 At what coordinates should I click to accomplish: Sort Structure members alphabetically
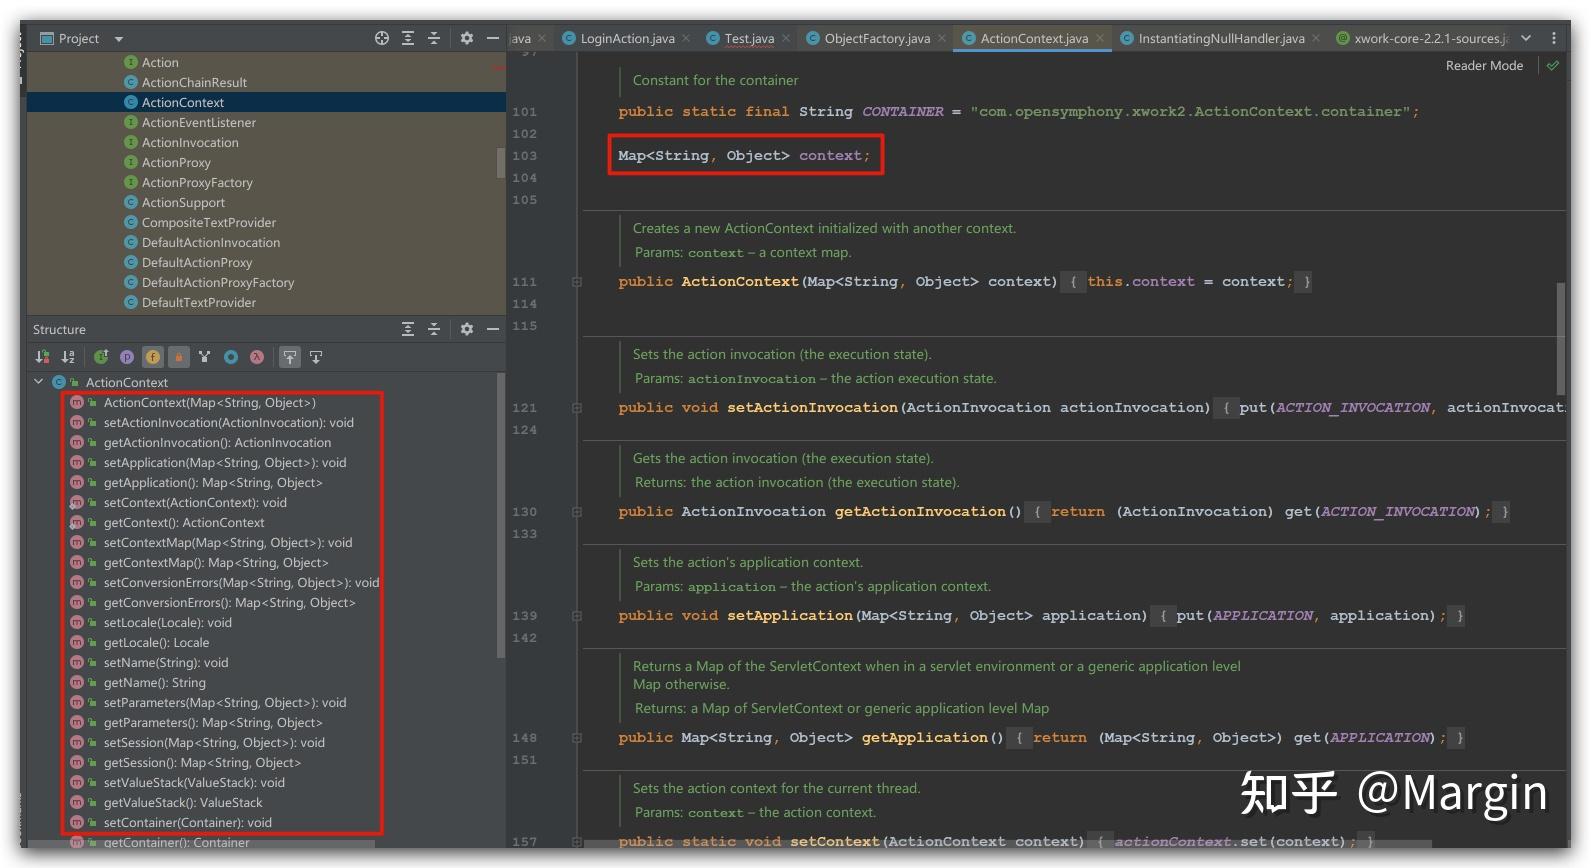click(x=68, y=357)
